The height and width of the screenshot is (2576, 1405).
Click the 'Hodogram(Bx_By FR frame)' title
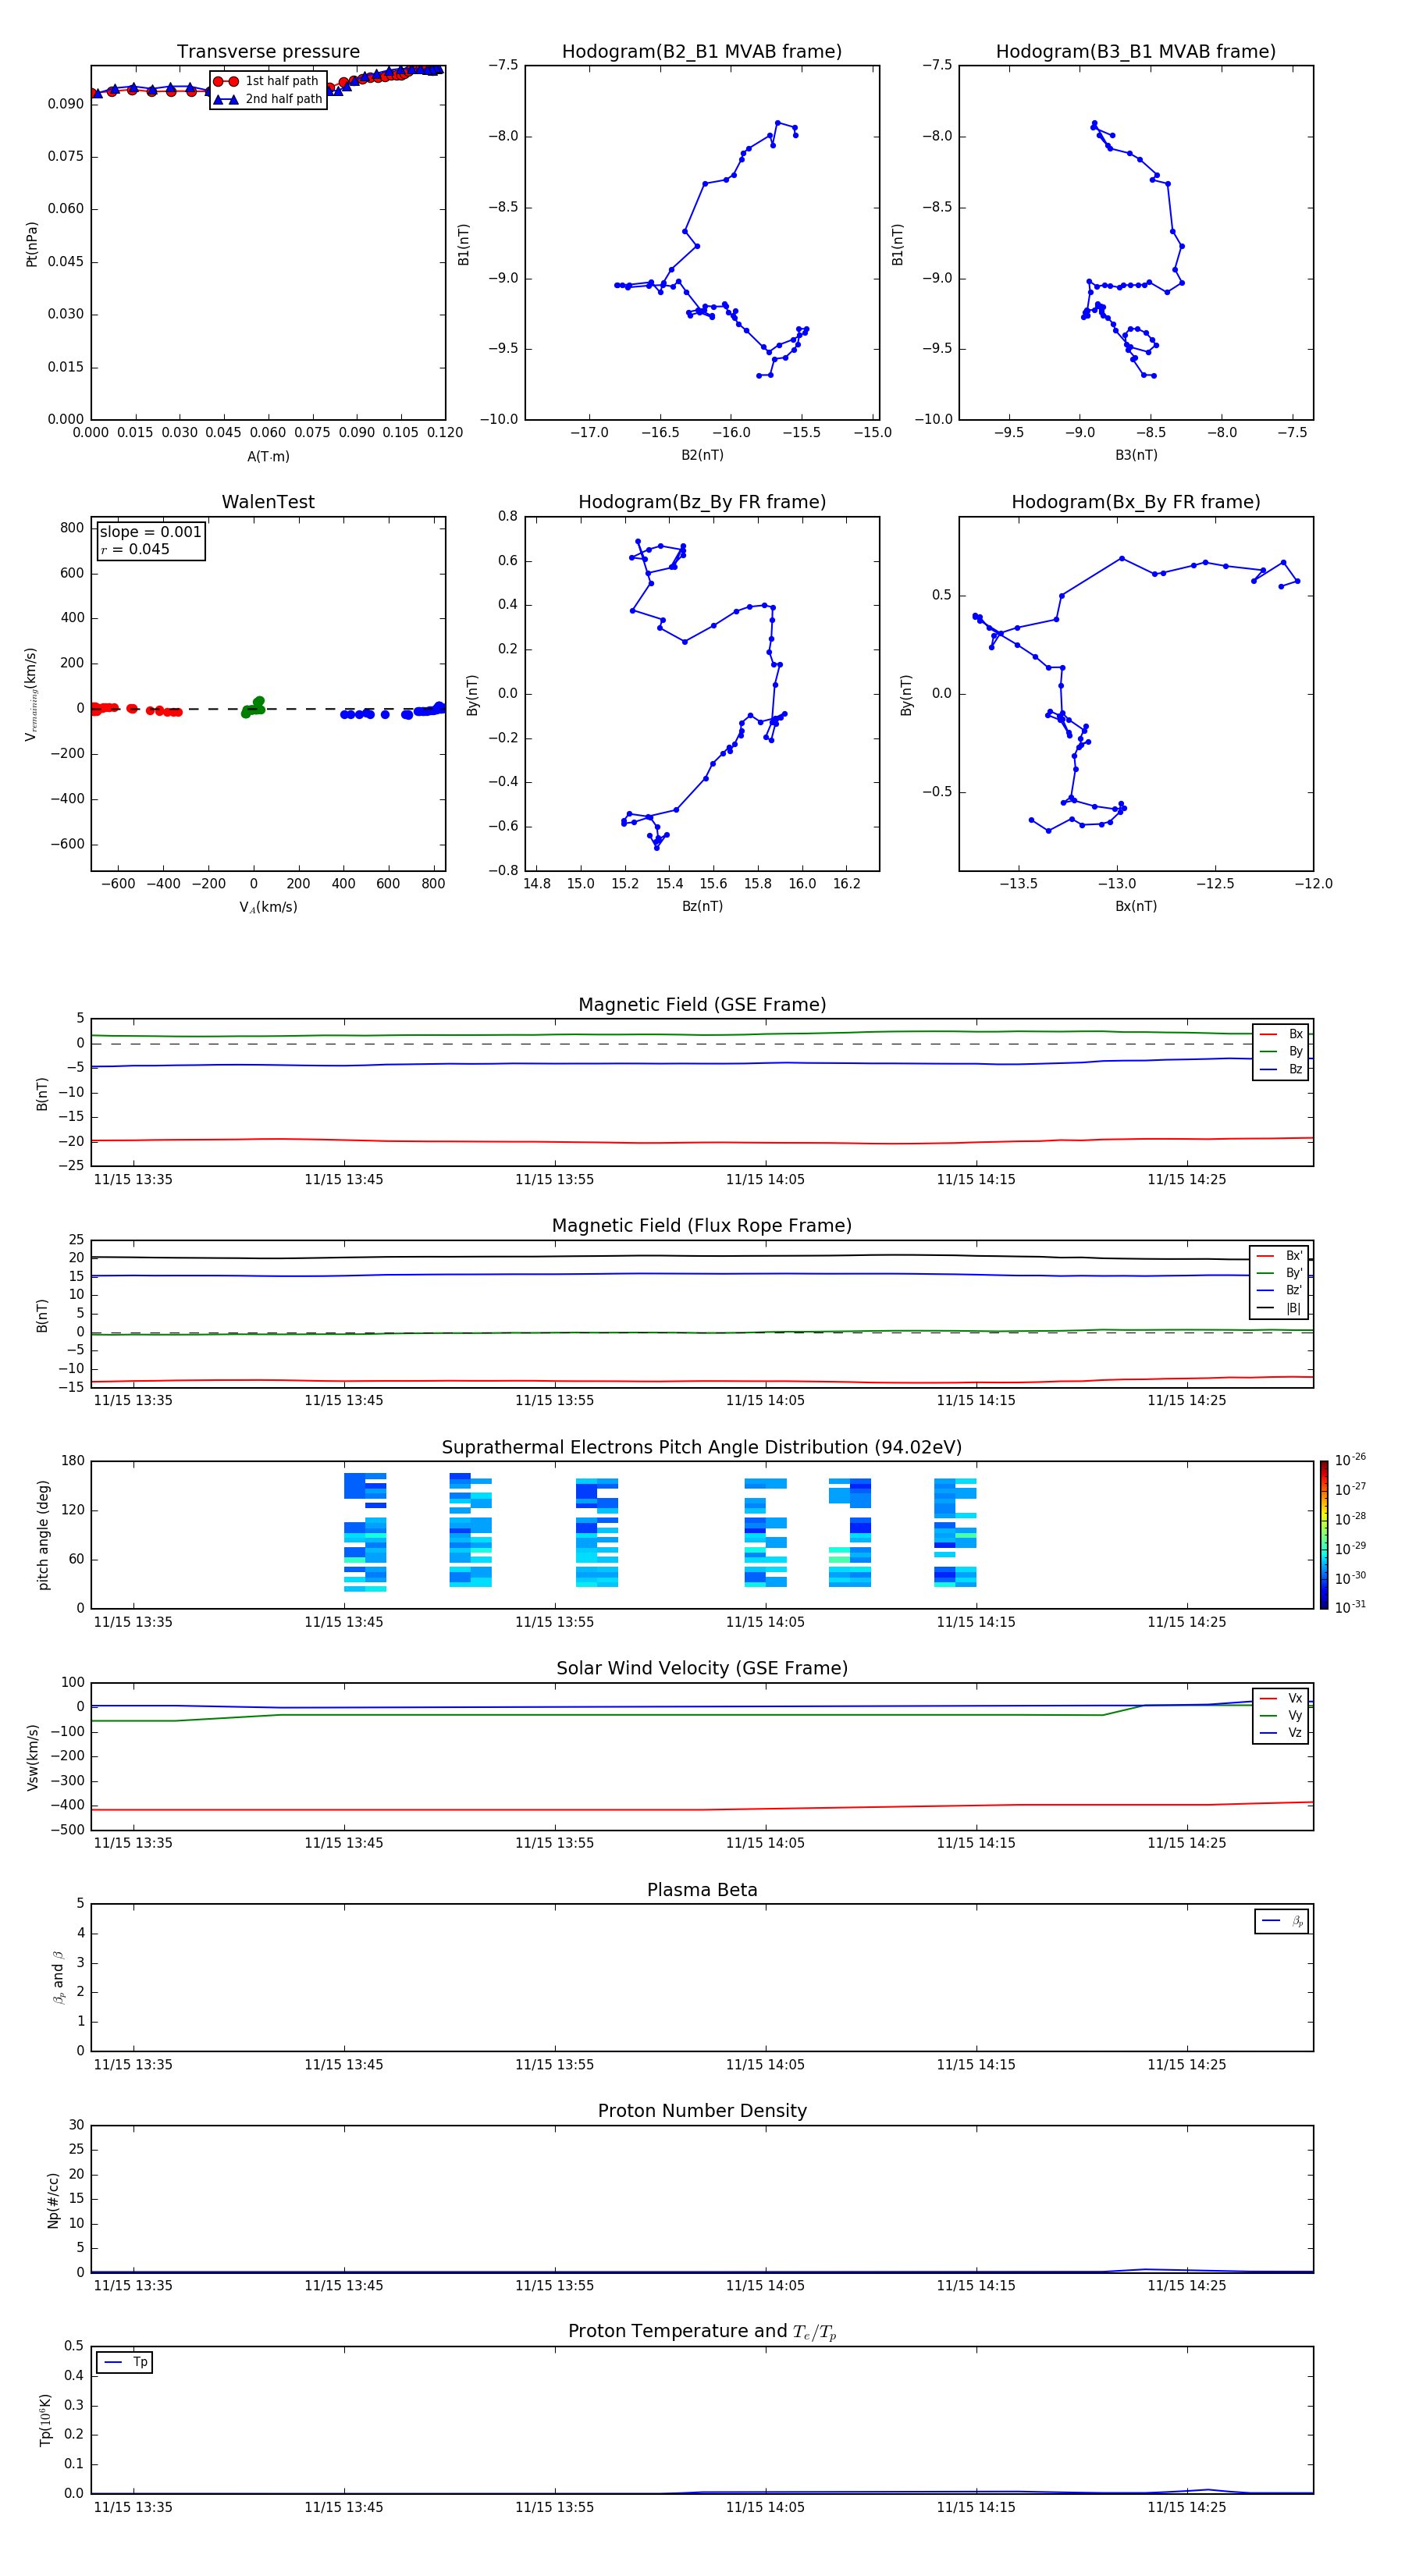[x=1136, y=502]
